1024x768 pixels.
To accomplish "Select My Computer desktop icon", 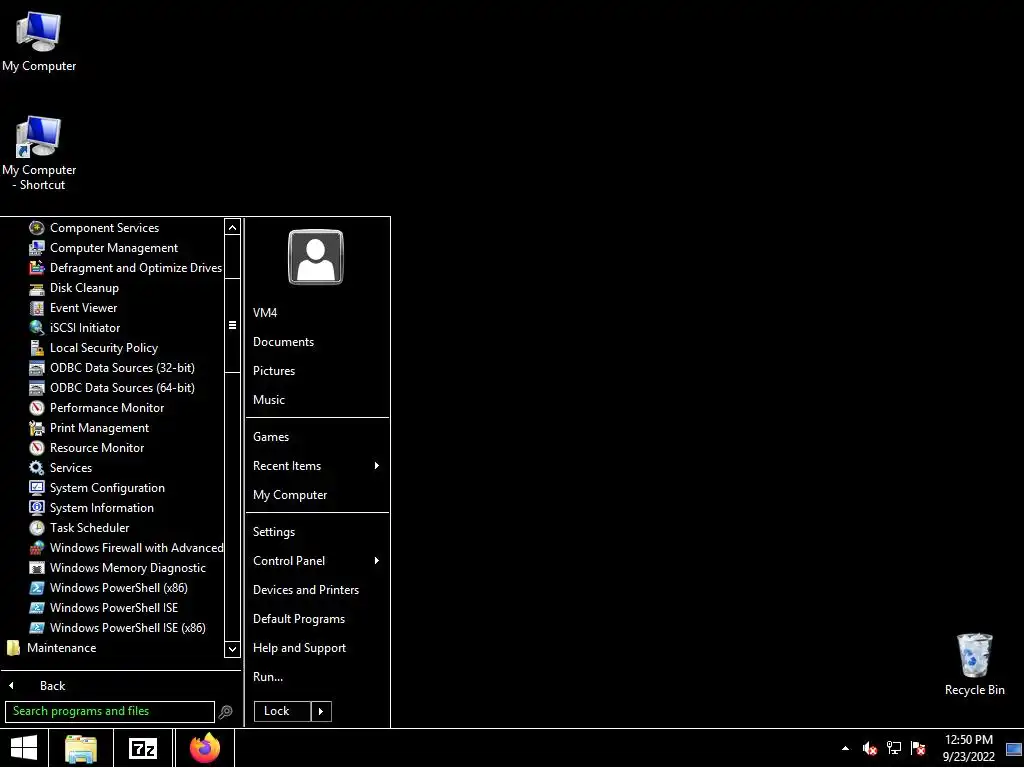I will coord(39,42).
